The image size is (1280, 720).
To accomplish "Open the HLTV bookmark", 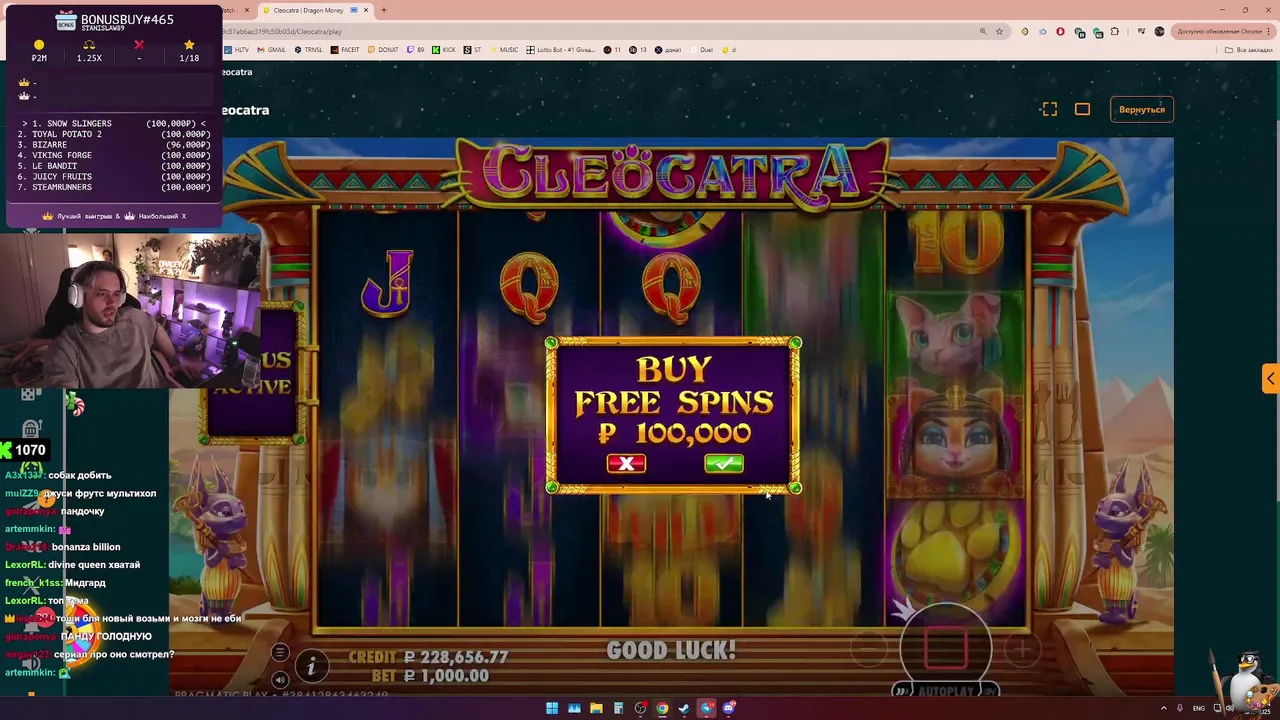I will click(x=238, y=49).
